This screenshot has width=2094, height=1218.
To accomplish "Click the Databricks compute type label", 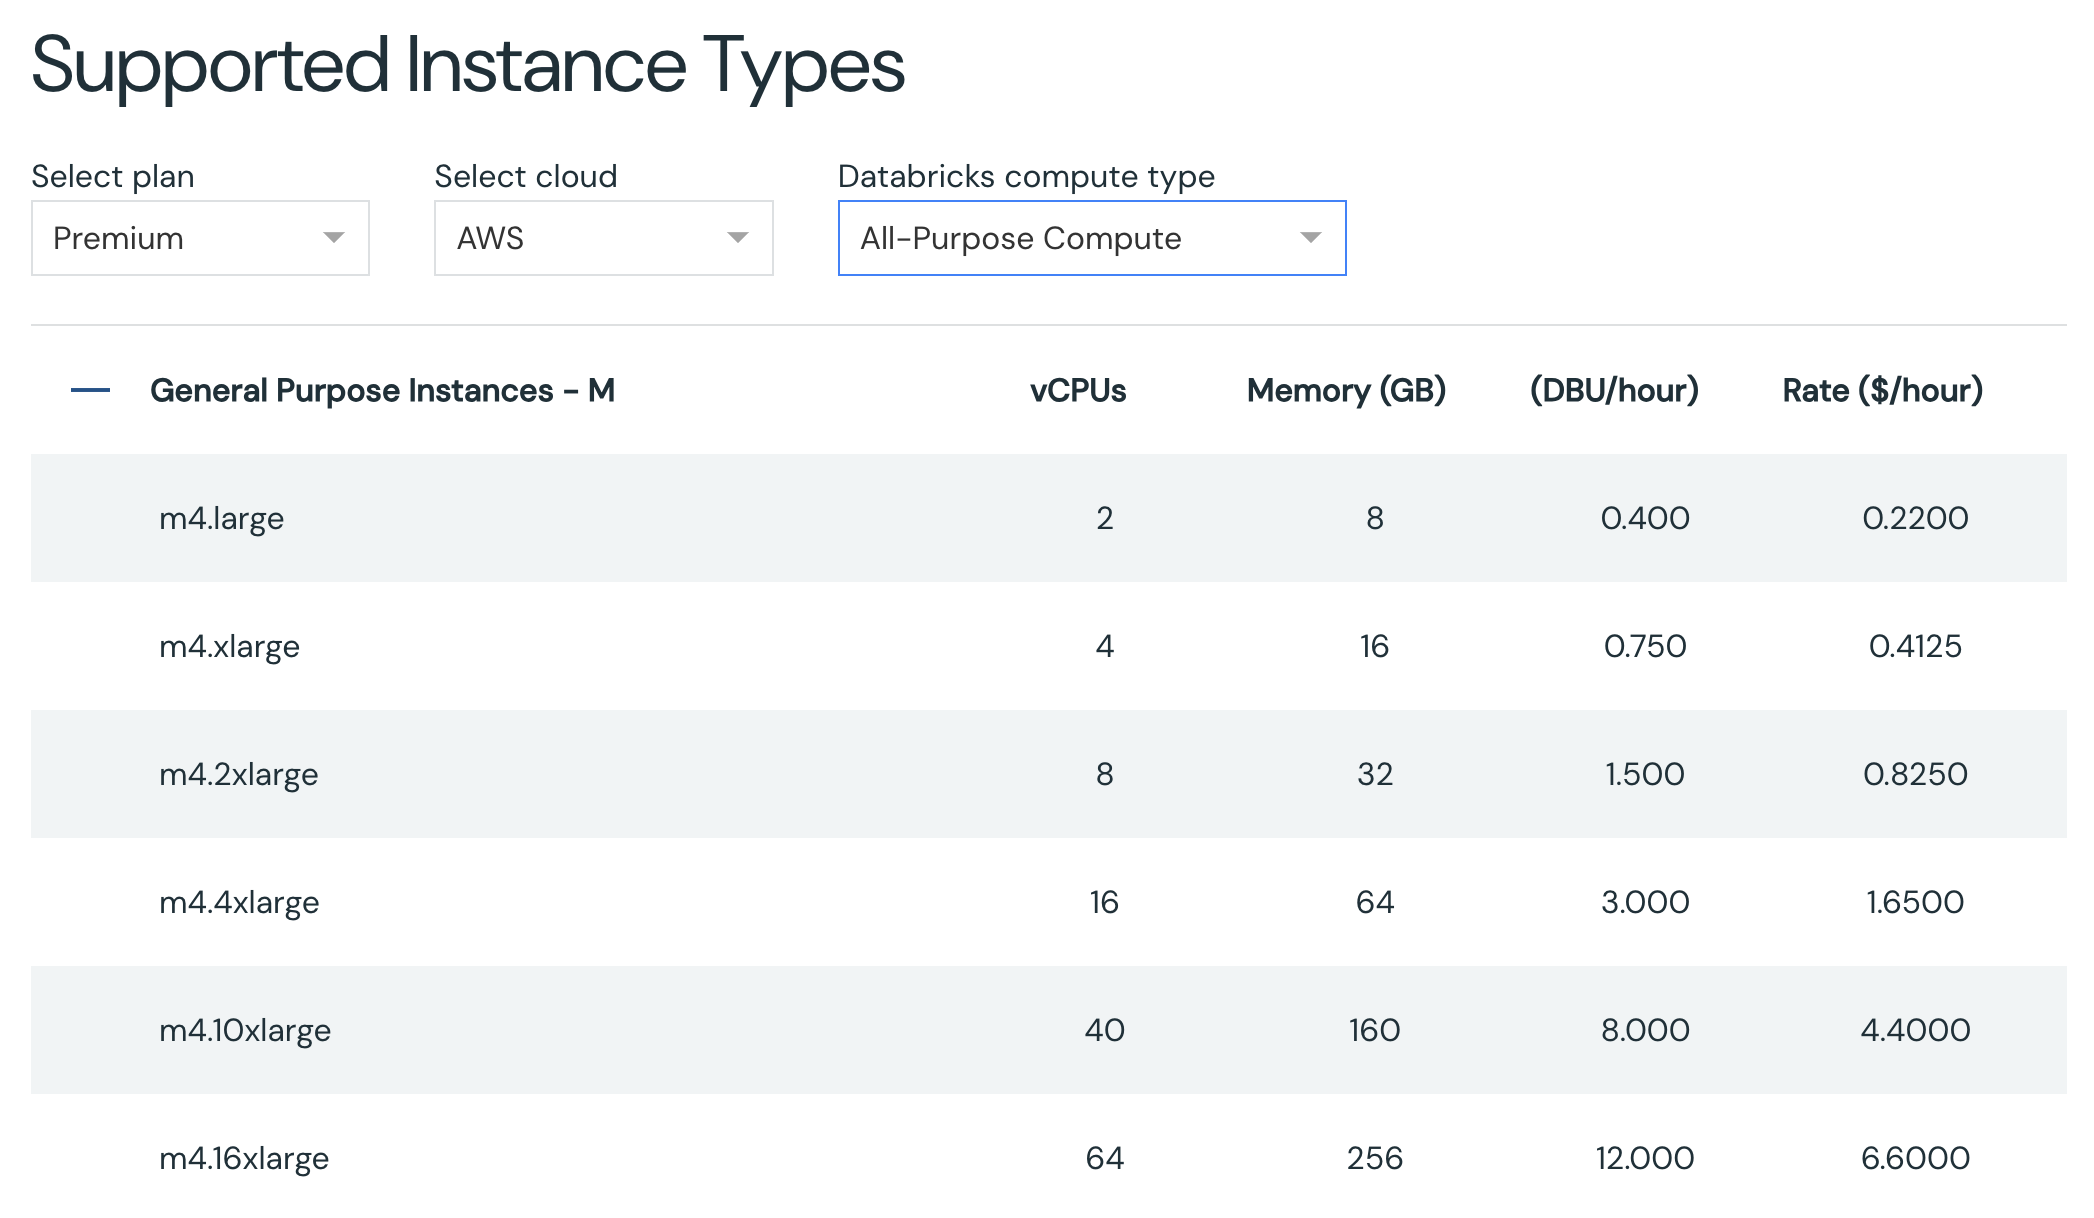I will pyautogui.click(x=1026, y=176).
